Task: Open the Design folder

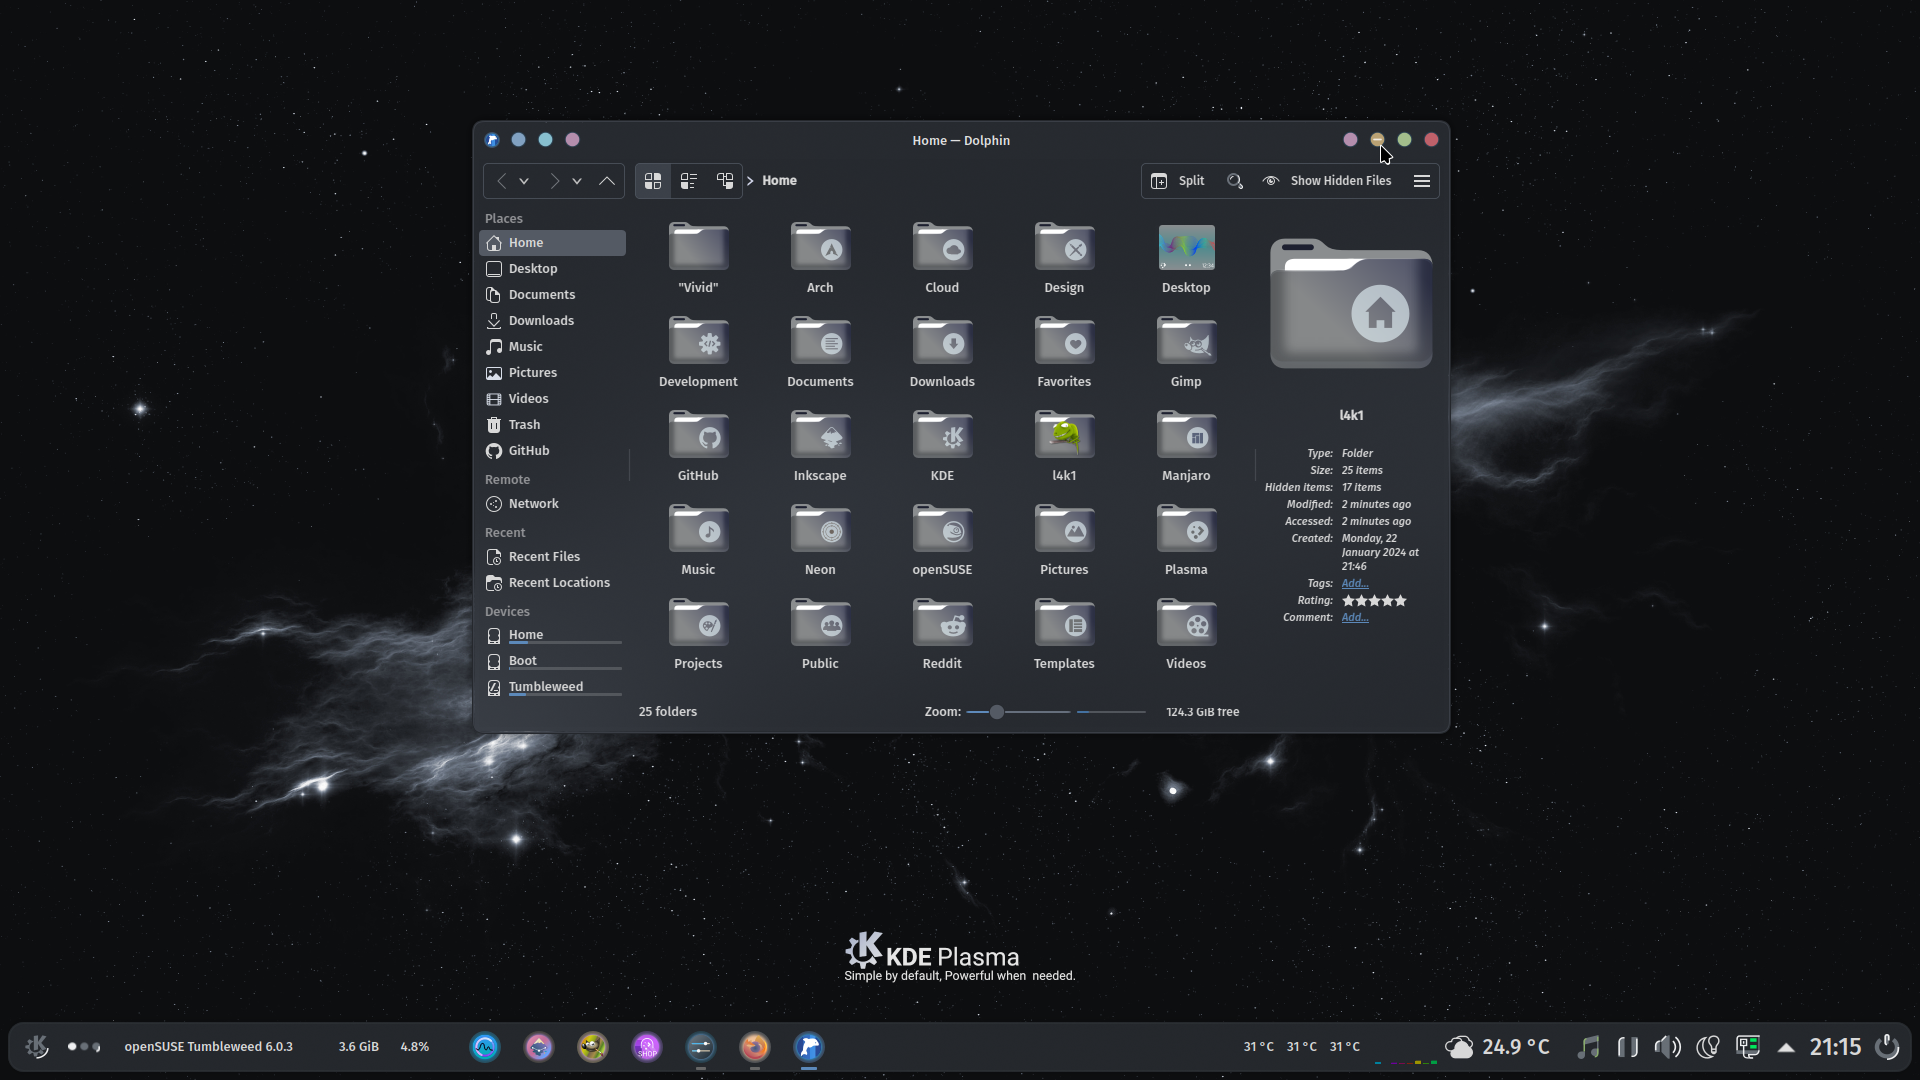Action: tap(1064, 258)
